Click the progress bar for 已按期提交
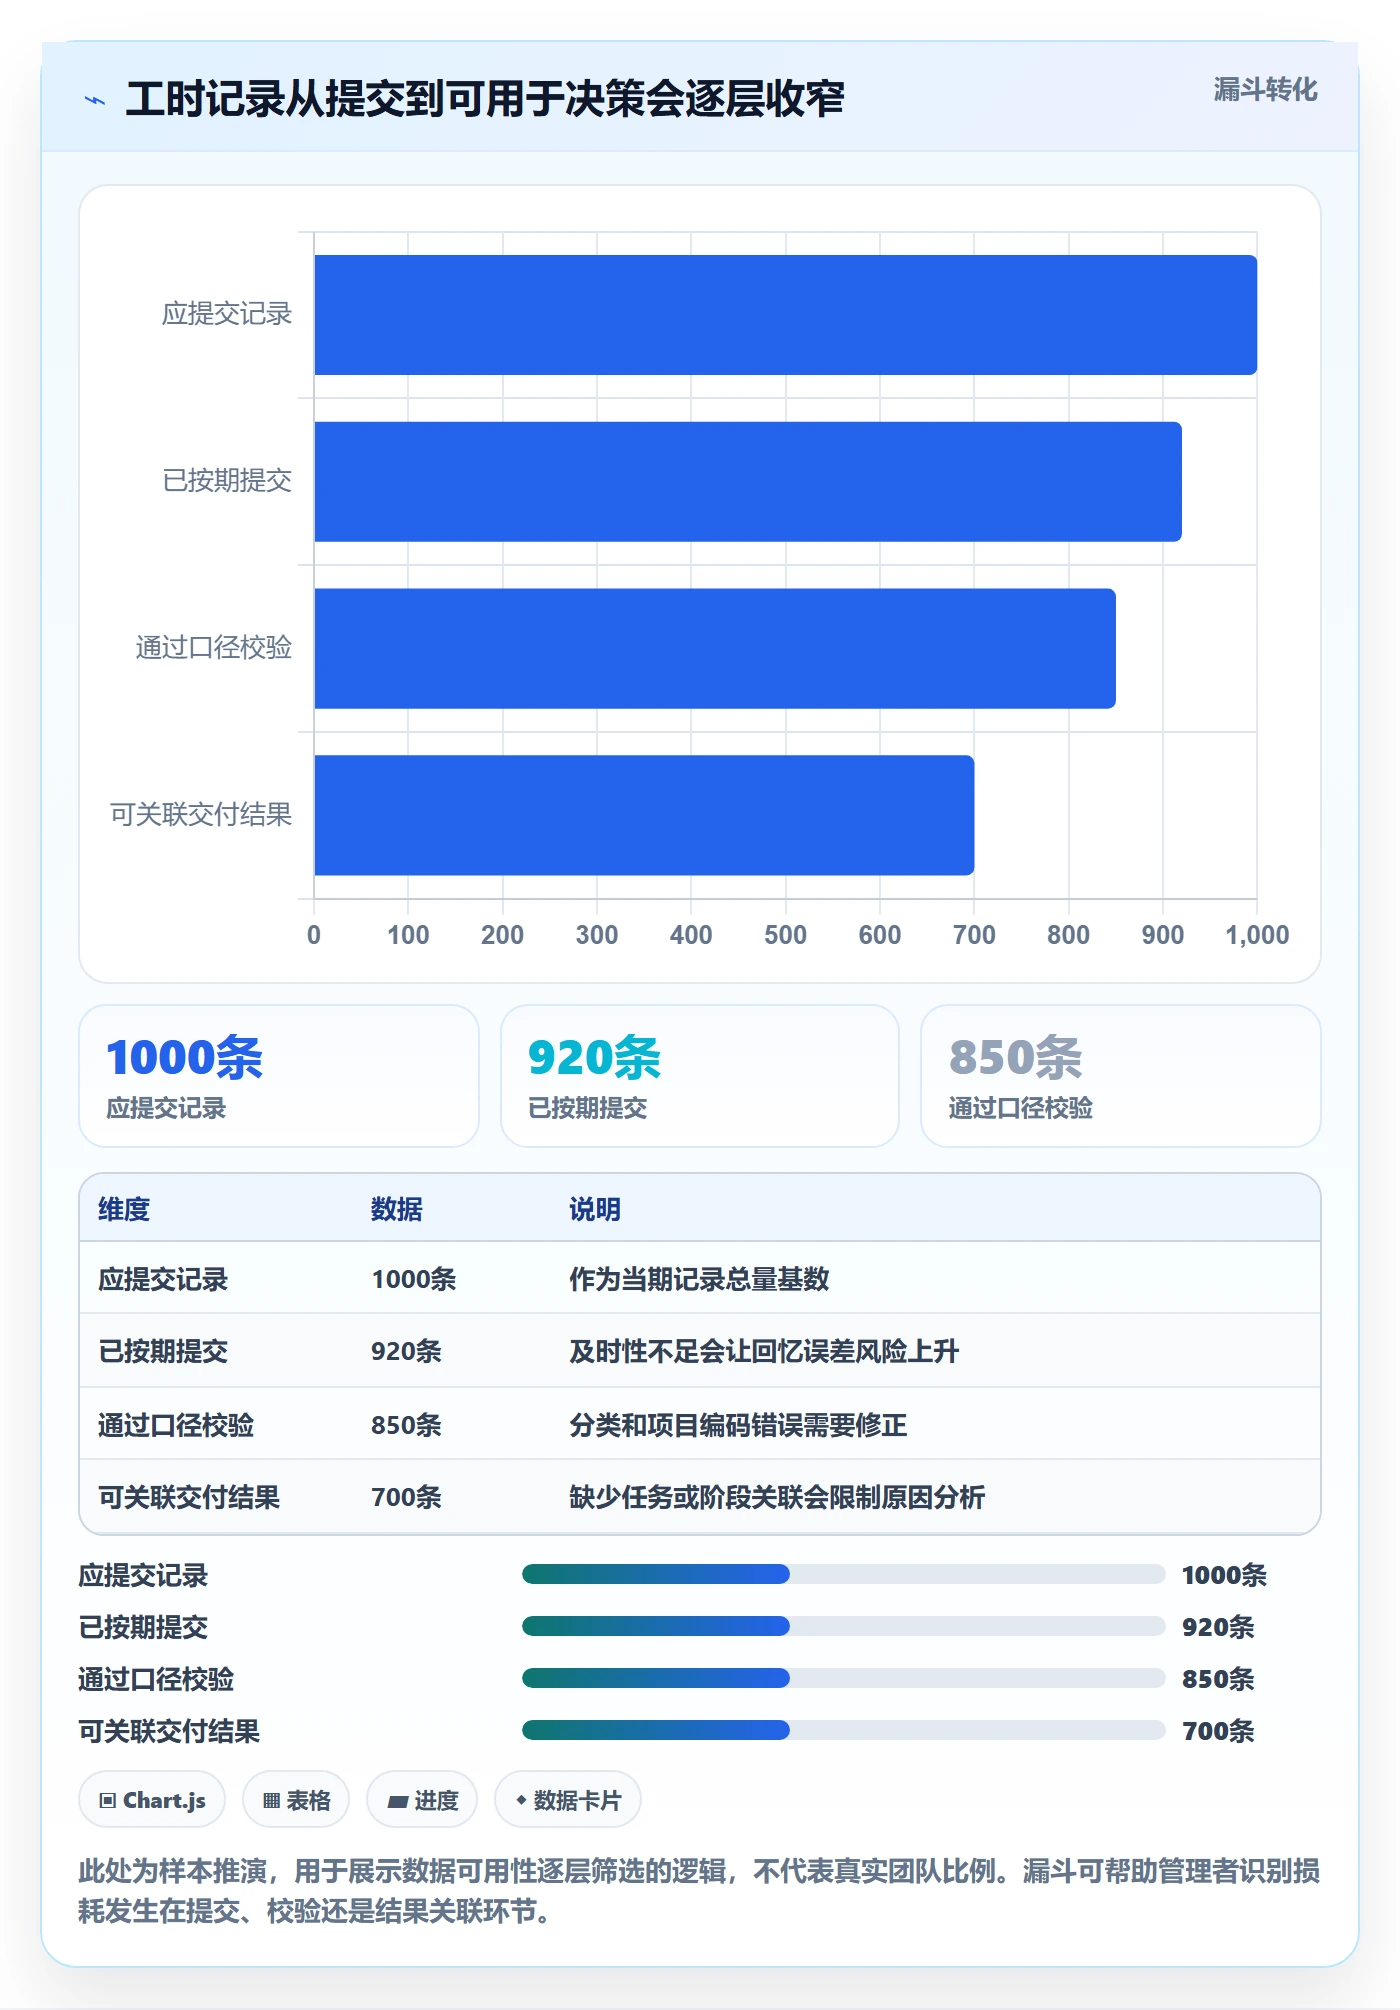The width and height of the screenshot is (1400, 2010). pos(843,1627)
